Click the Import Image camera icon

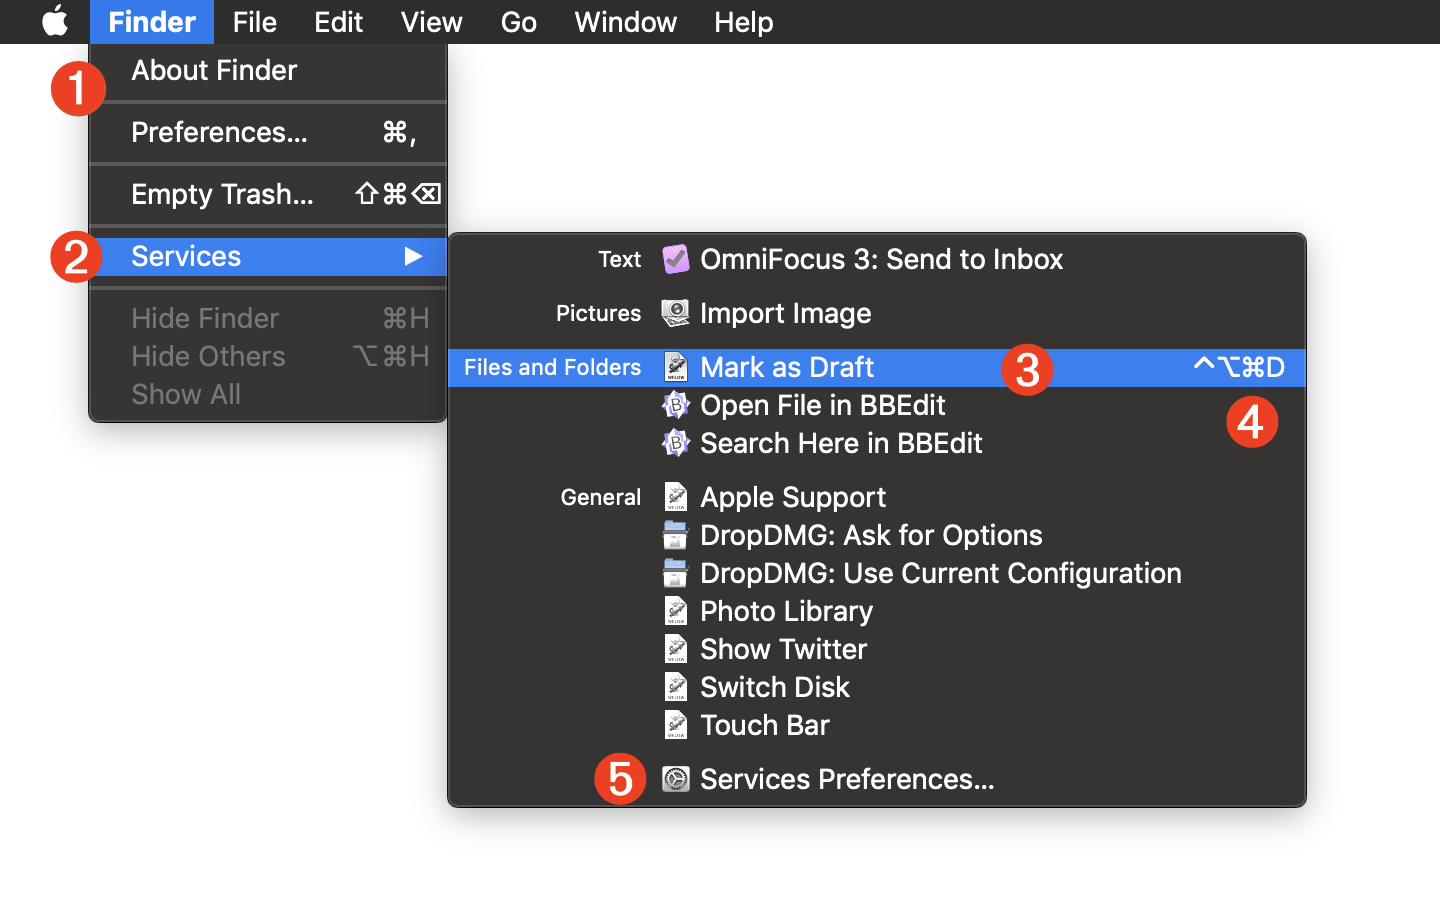tap(676, 313)
